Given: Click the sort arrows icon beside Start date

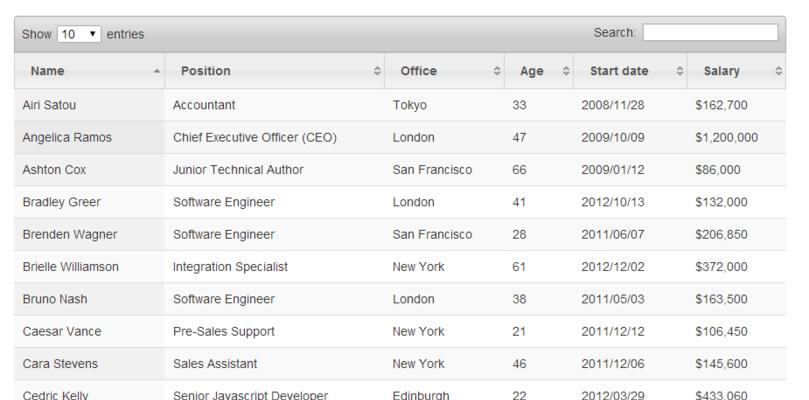Looking at the screenshot, I should tap(680, 71).
